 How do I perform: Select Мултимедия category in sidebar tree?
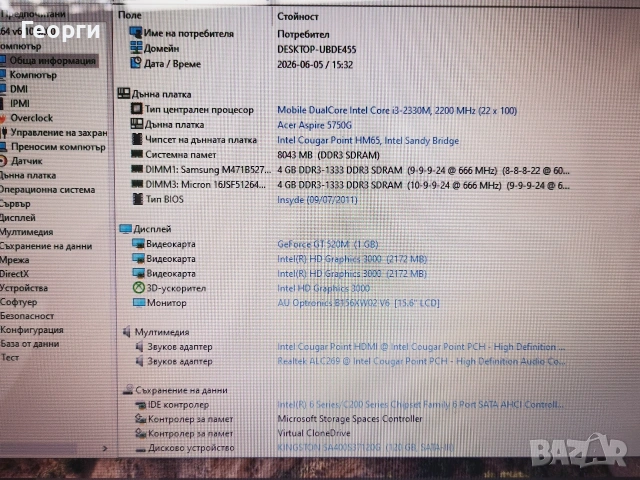(x=27, y=232)
